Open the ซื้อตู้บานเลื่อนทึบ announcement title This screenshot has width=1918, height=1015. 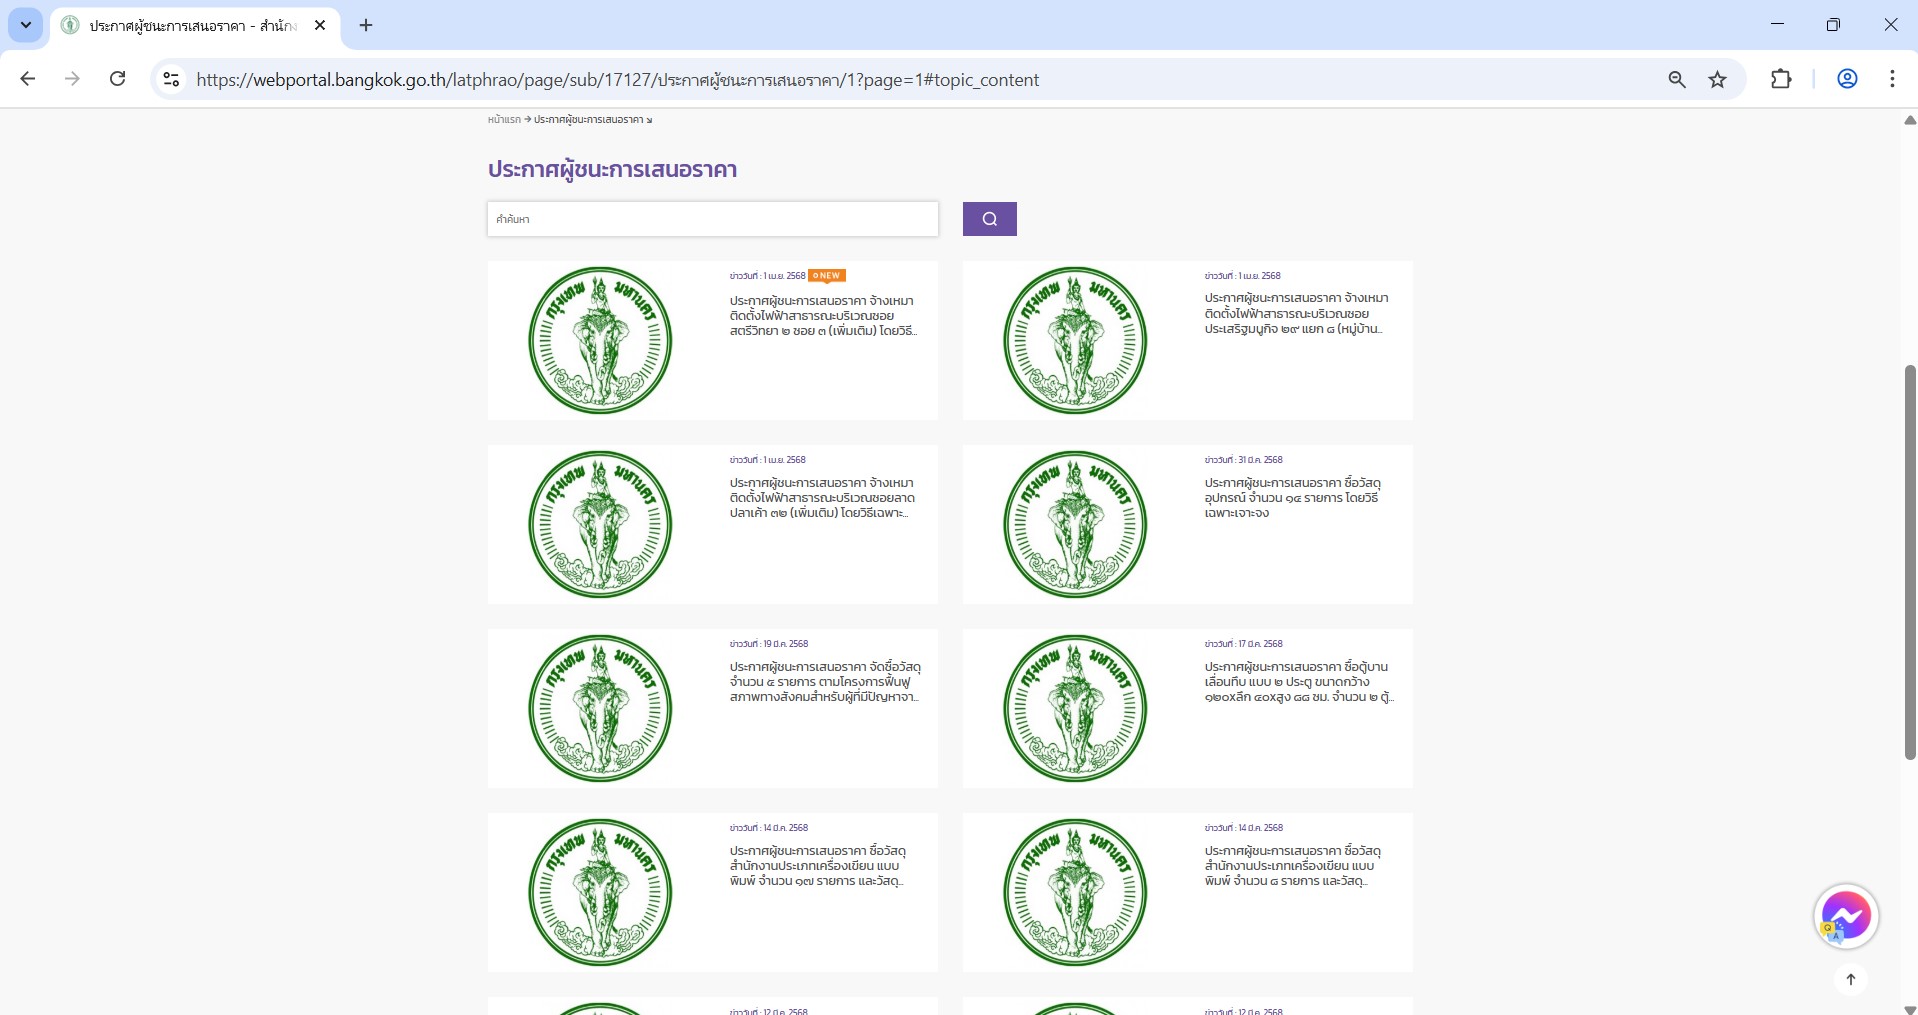pos(1299,682)
